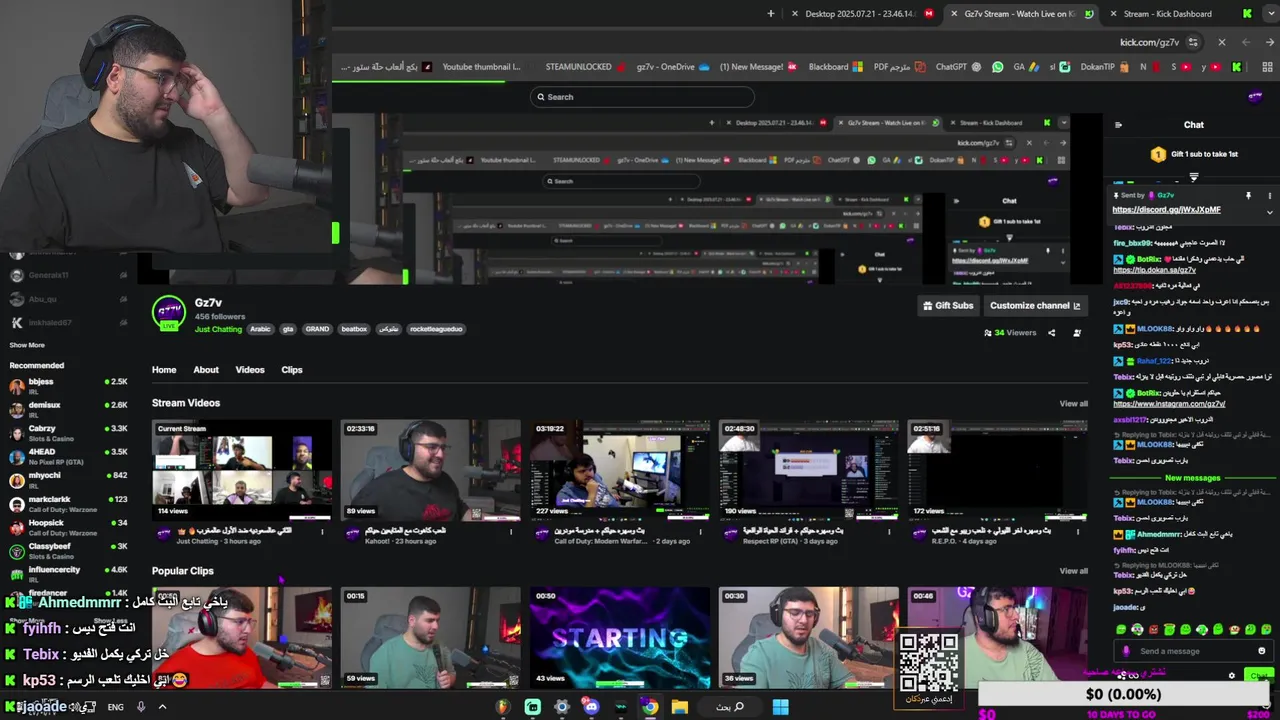Open the Current Stream video thumbnail

pyautogui.click(x=241, y=470)
